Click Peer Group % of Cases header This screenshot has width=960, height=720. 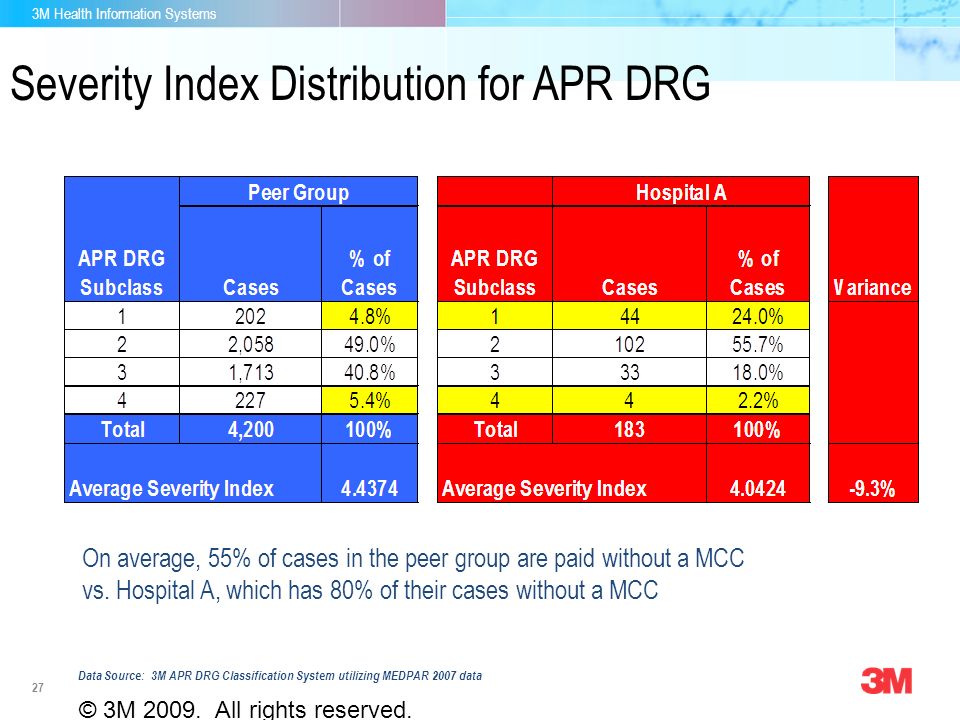tap(369, 272)
